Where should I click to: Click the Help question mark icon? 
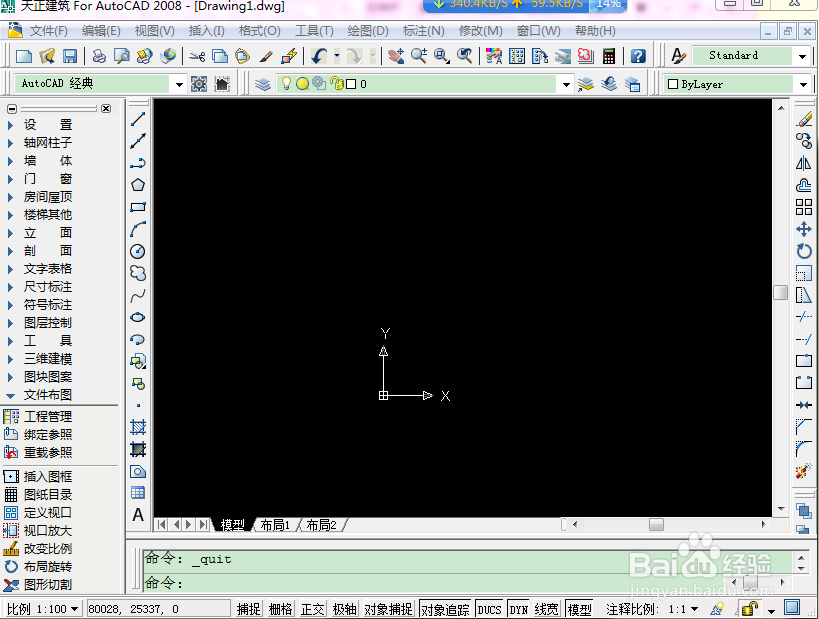click(x=638, y=56)
